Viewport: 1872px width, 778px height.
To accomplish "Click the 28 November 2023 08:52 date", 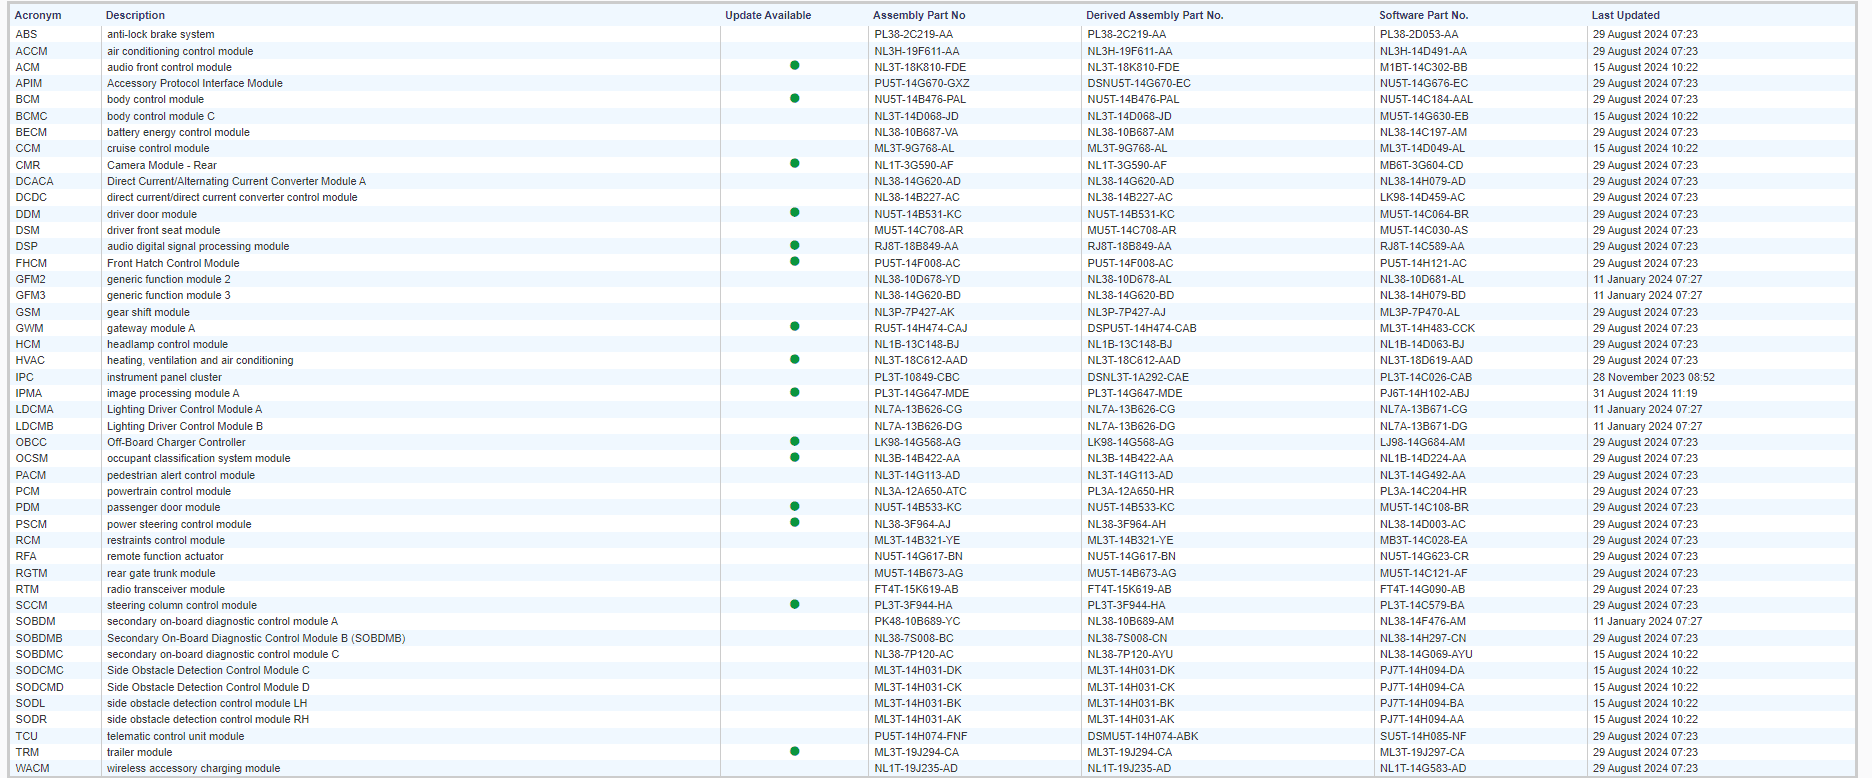I will [1653, 377].
